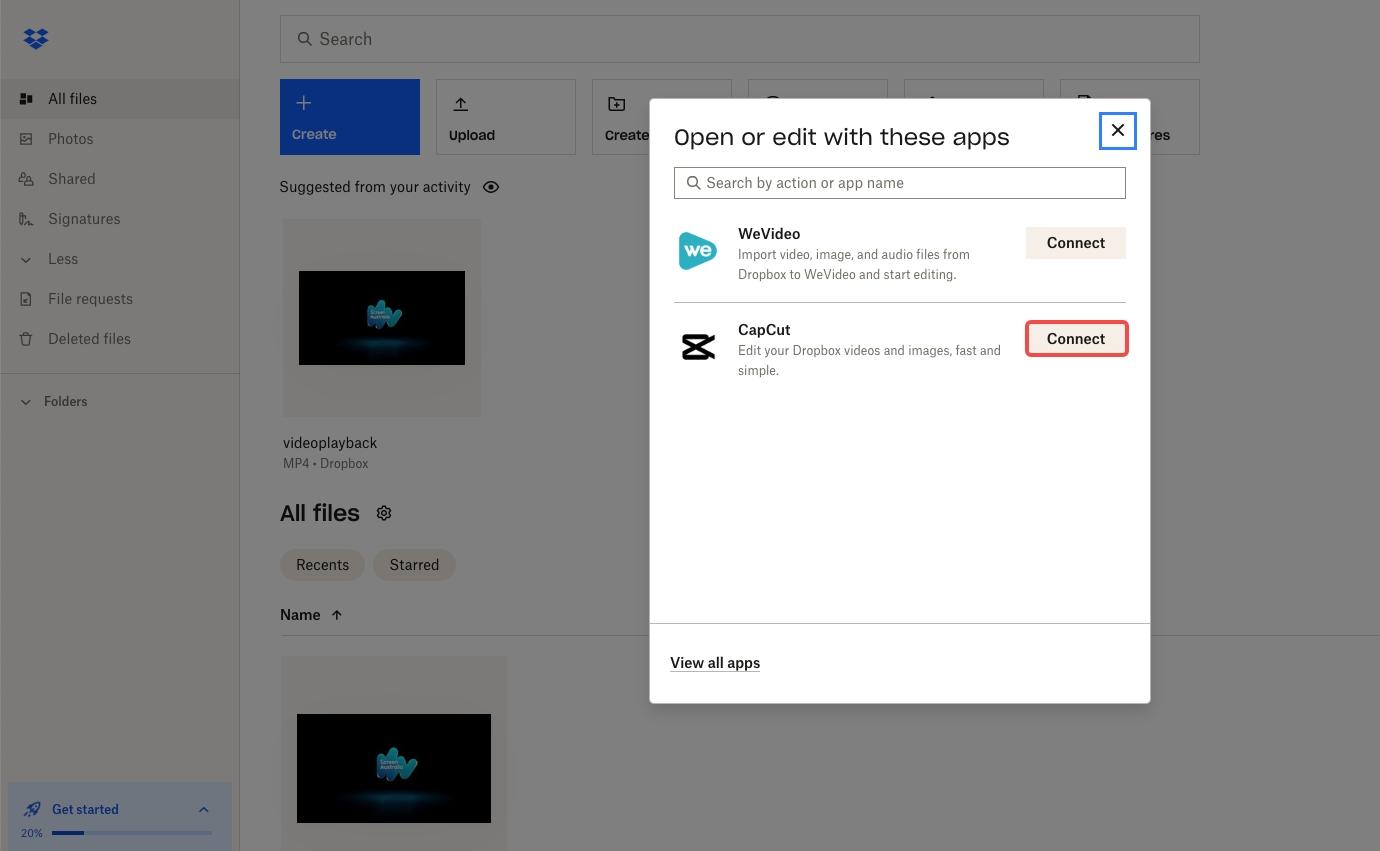Open the suggested videoplayback thumbnail
This screenshot has width=1380, height=851.
381,318
